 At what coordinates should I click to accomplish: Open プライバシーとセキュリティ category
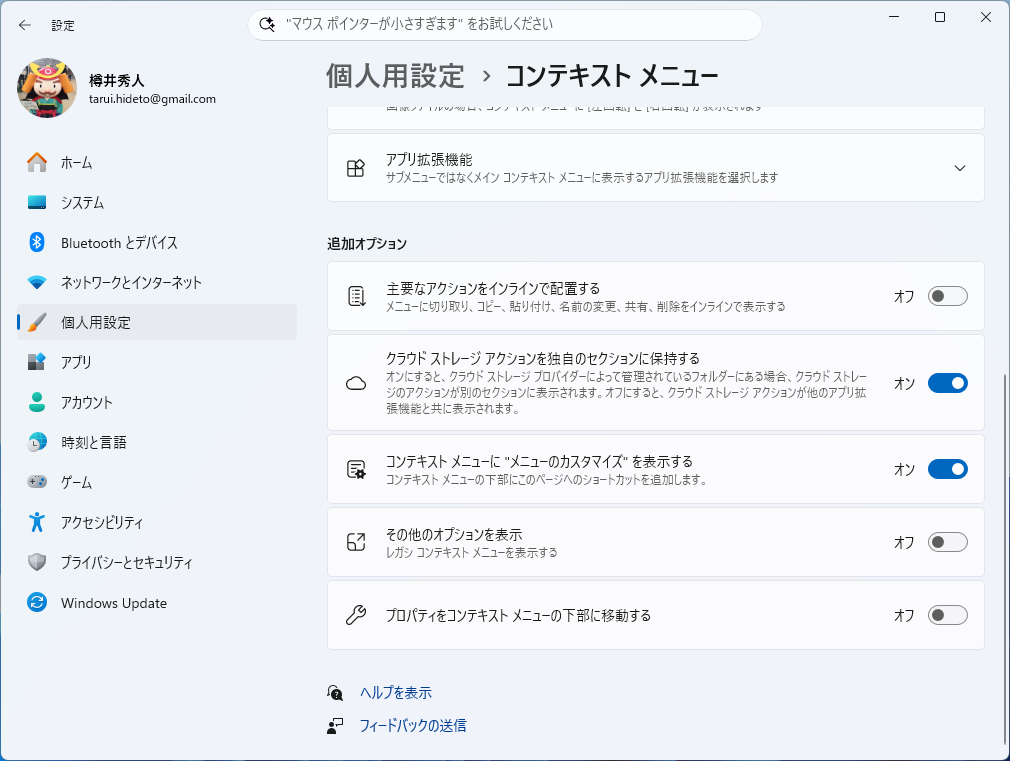[x=157, y=562]
